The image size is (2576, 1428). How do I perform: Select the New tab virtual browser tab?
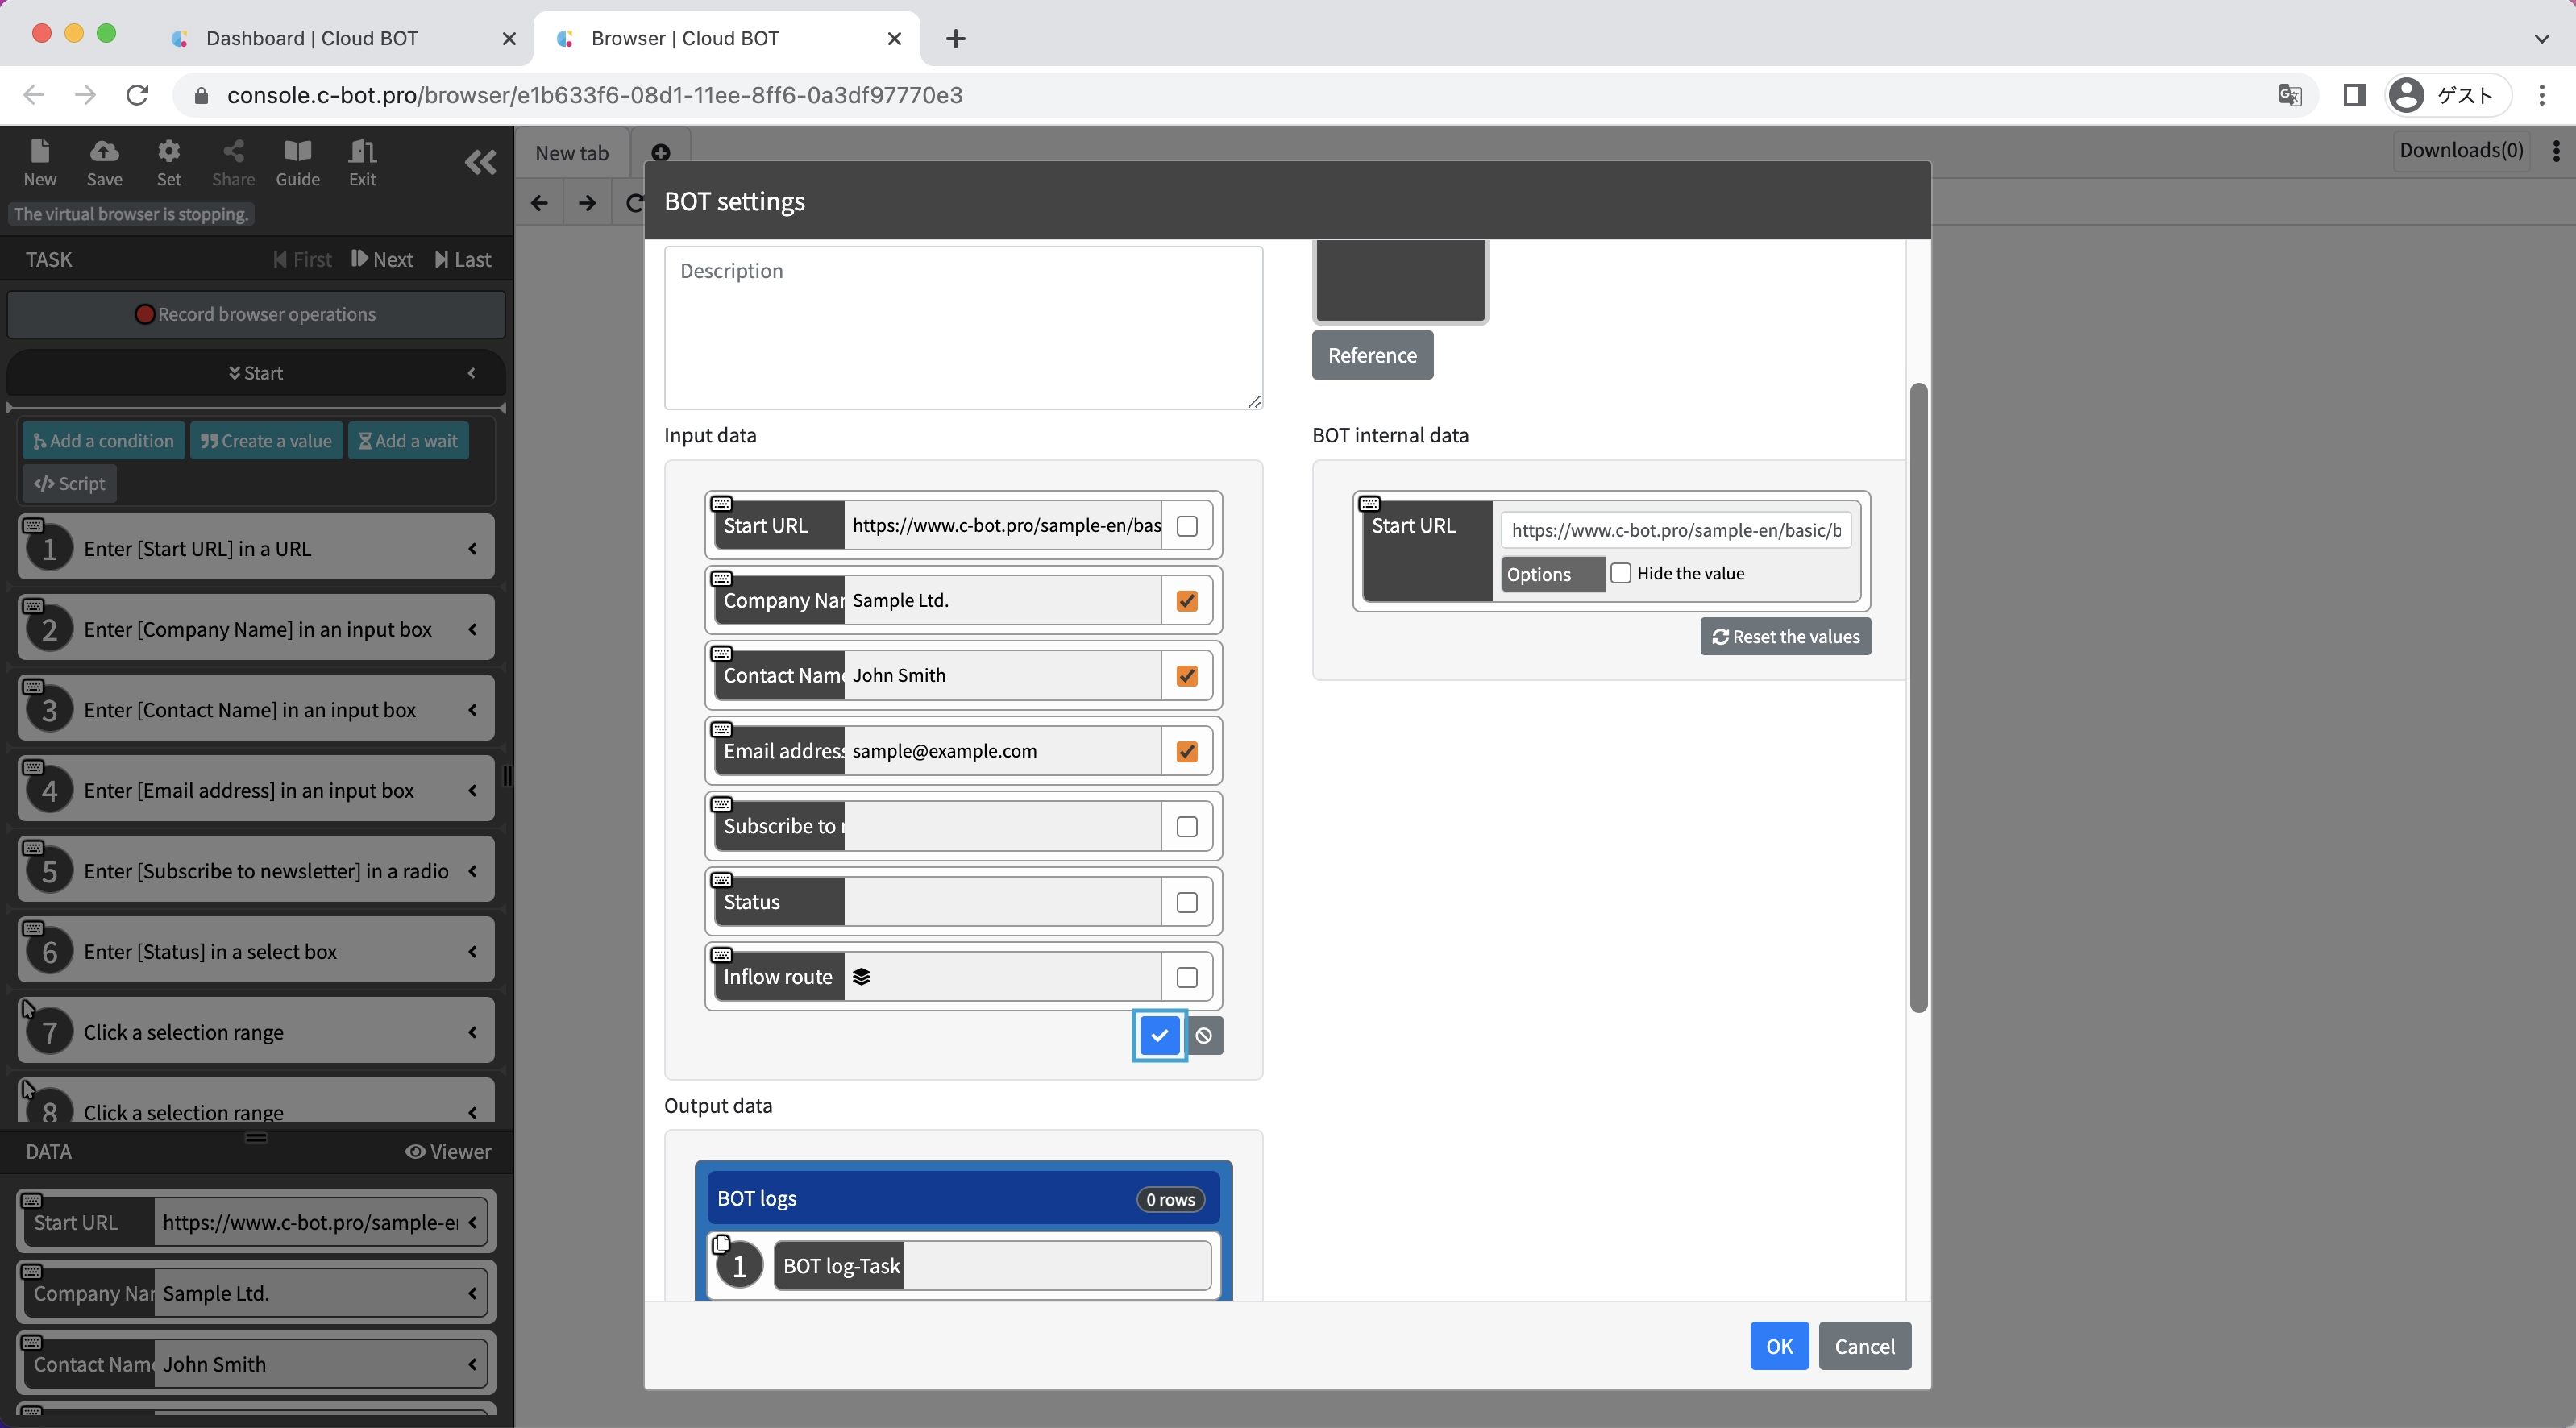pos(572,153)
